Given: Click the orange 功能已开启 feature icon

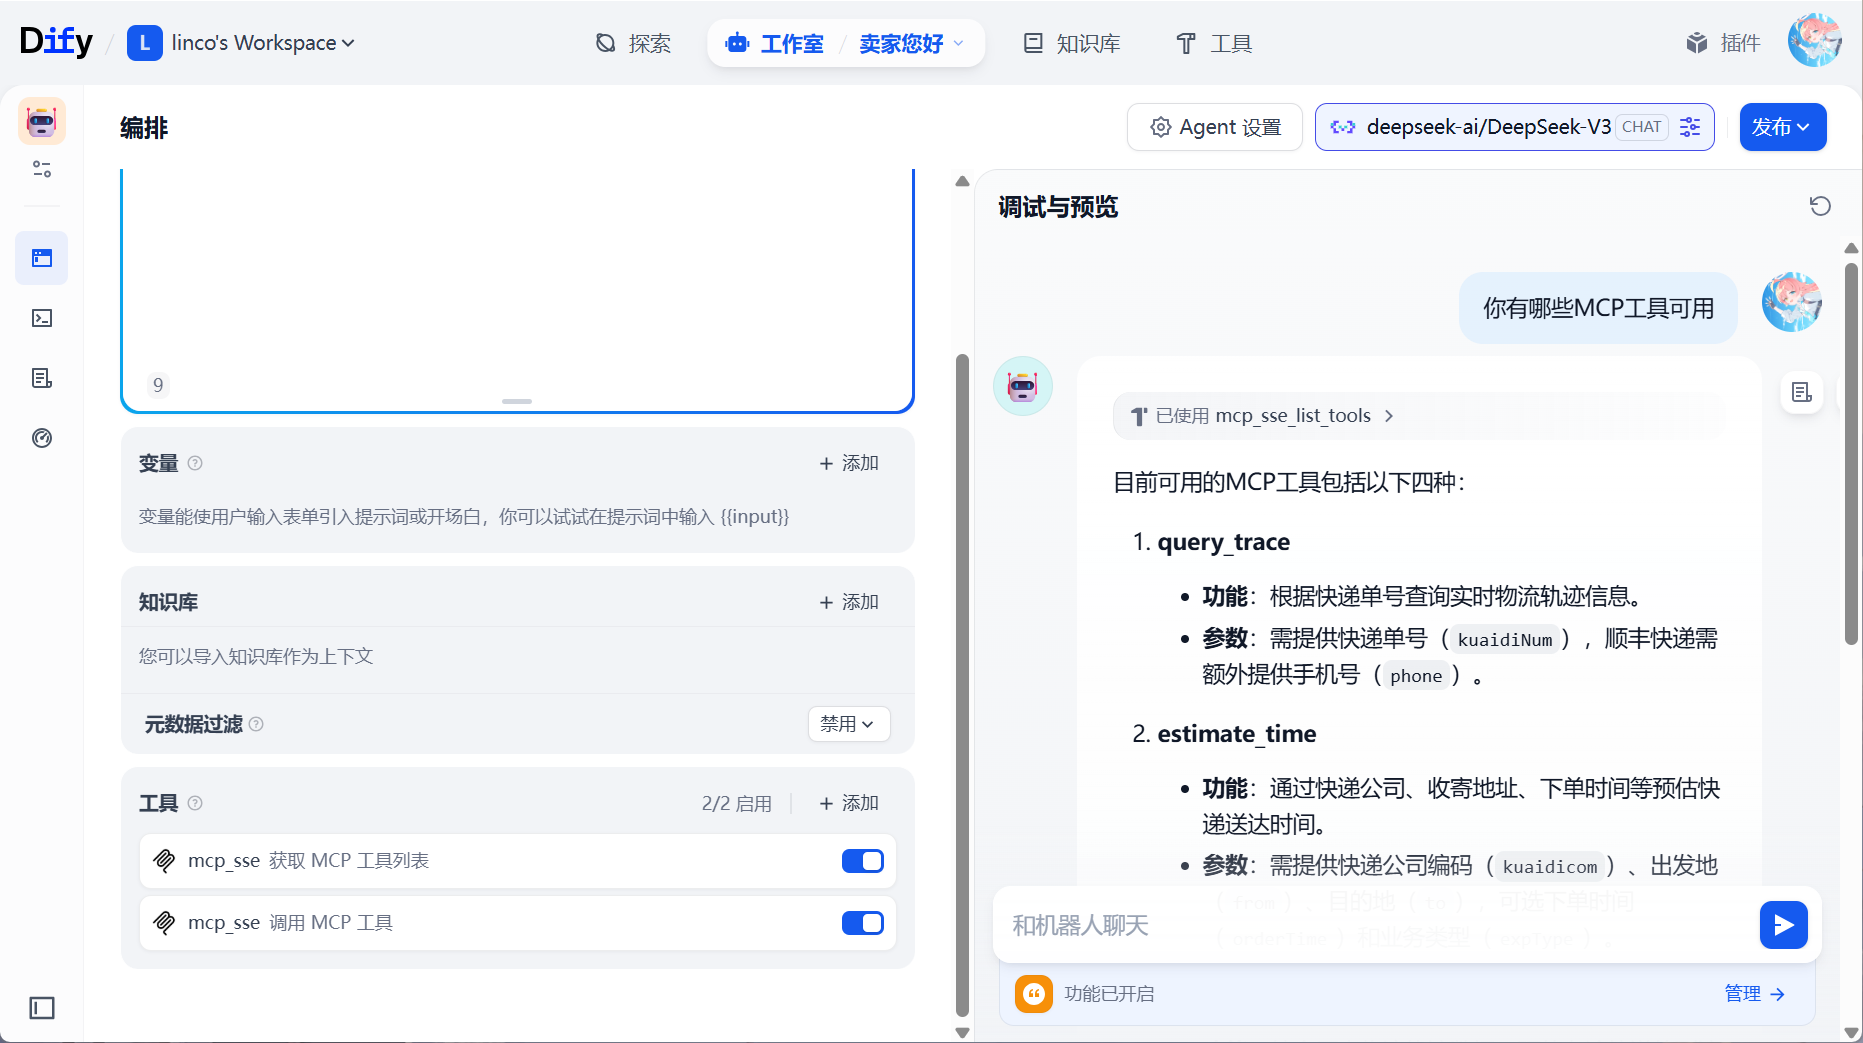Looking at the screenshot, I should [x=1034, y=994].
